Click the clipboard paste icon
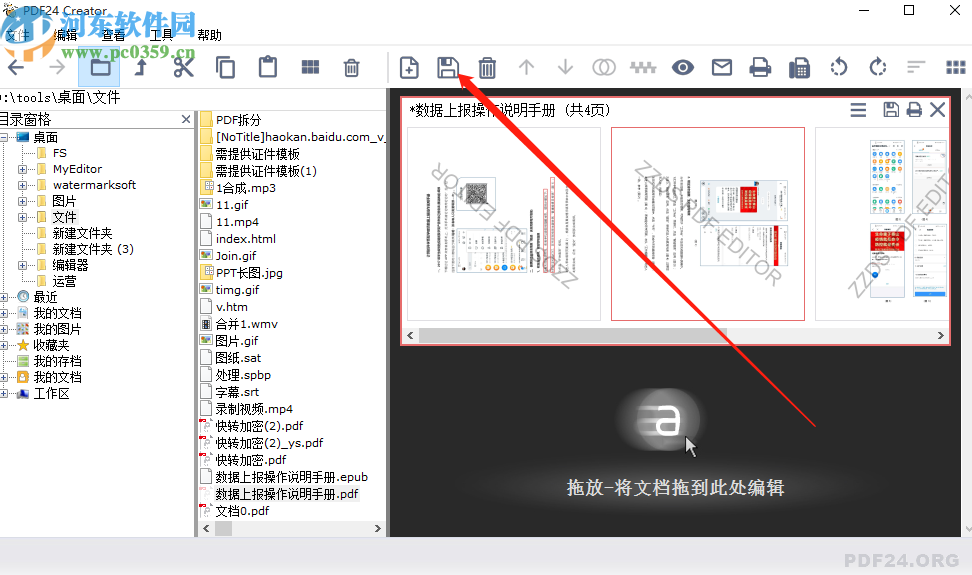972x575 pixels. click(x=268, y=67)
